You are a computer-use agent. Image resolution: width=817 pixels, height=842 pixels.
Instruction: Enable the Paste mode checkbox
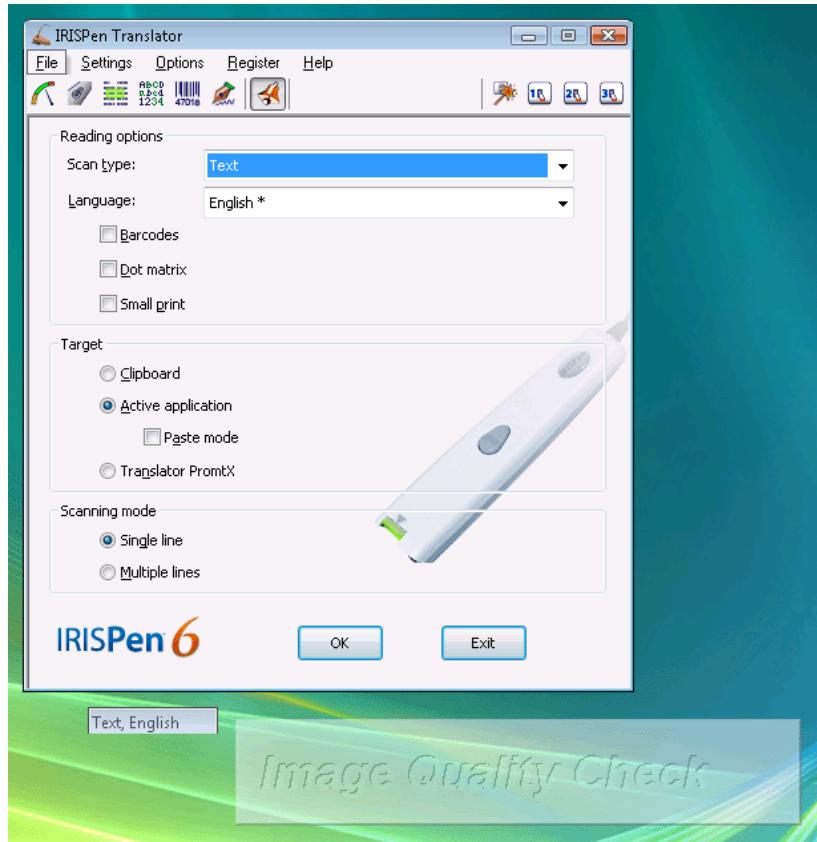point(152,437)
